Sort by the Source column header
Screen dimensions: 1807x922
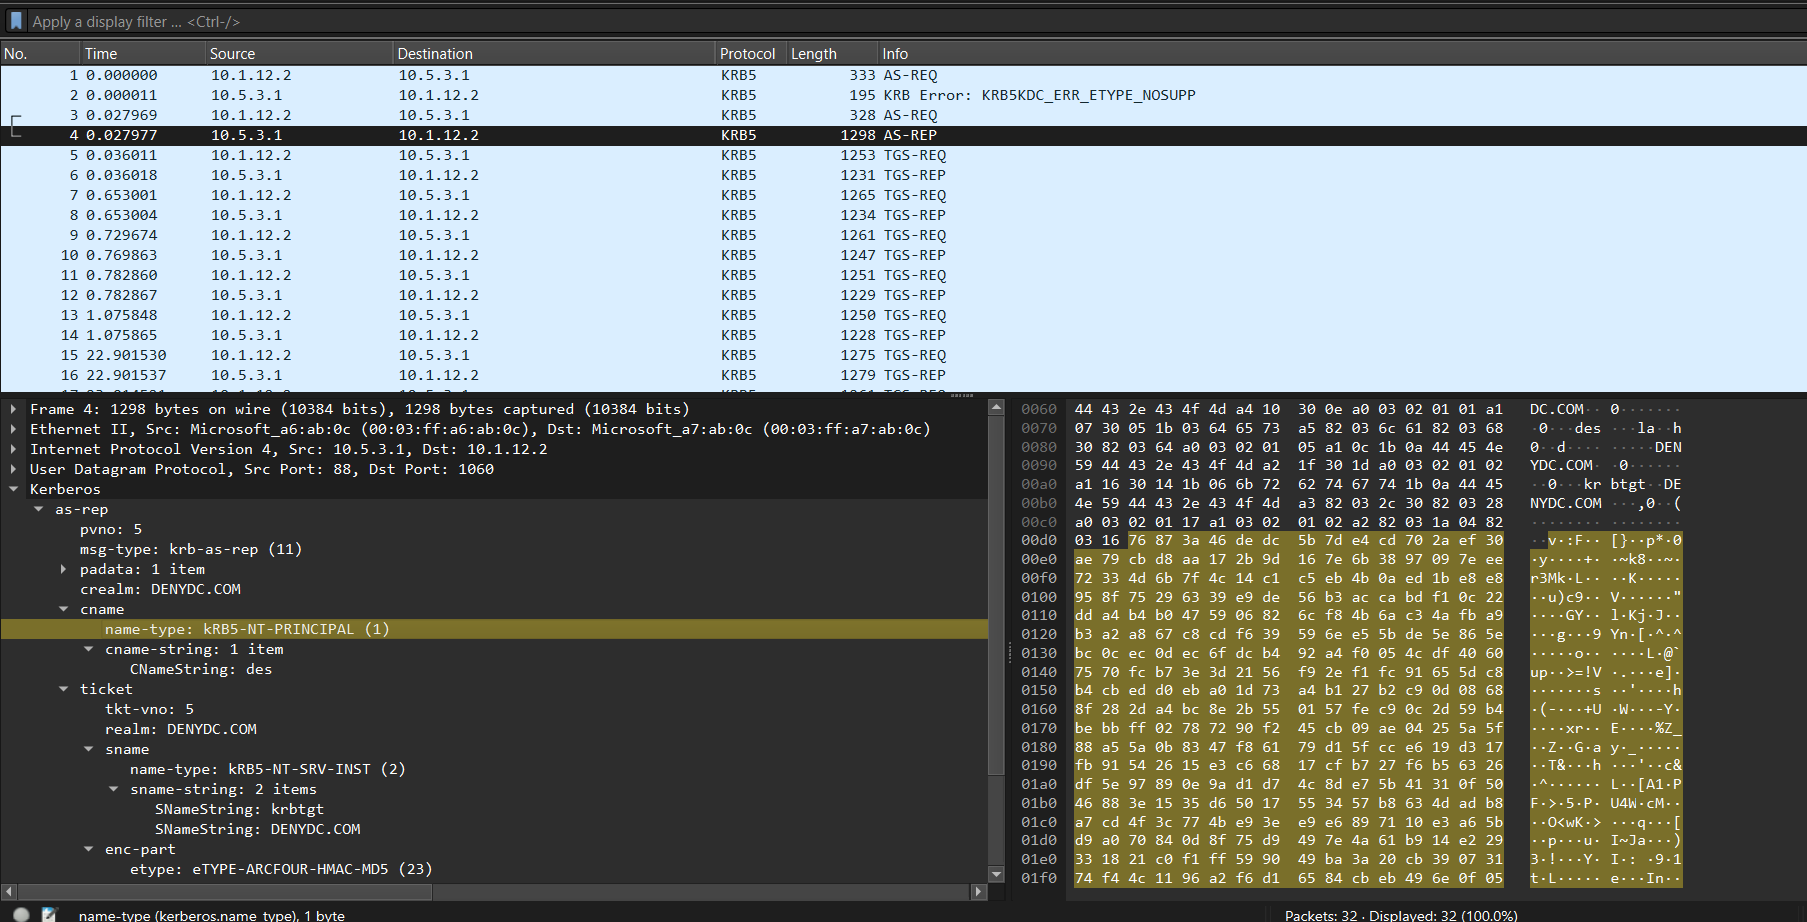pos(298,54)
